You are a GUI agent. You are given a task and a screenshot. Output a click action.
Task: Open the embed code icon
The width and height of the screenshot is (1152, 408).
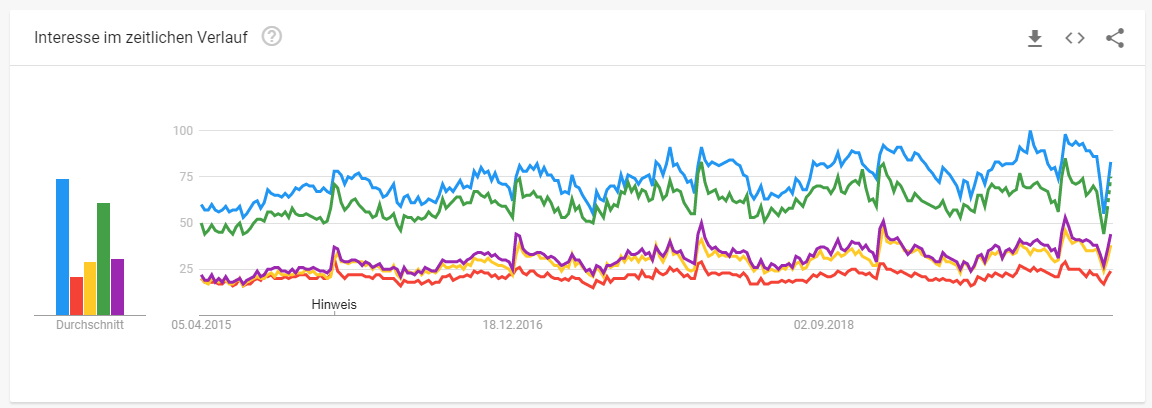[x=1075, y=38]
